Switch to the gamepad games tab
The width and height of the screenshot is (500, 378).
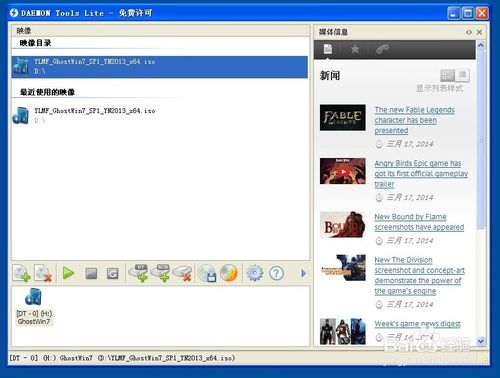tap(382, 49)
